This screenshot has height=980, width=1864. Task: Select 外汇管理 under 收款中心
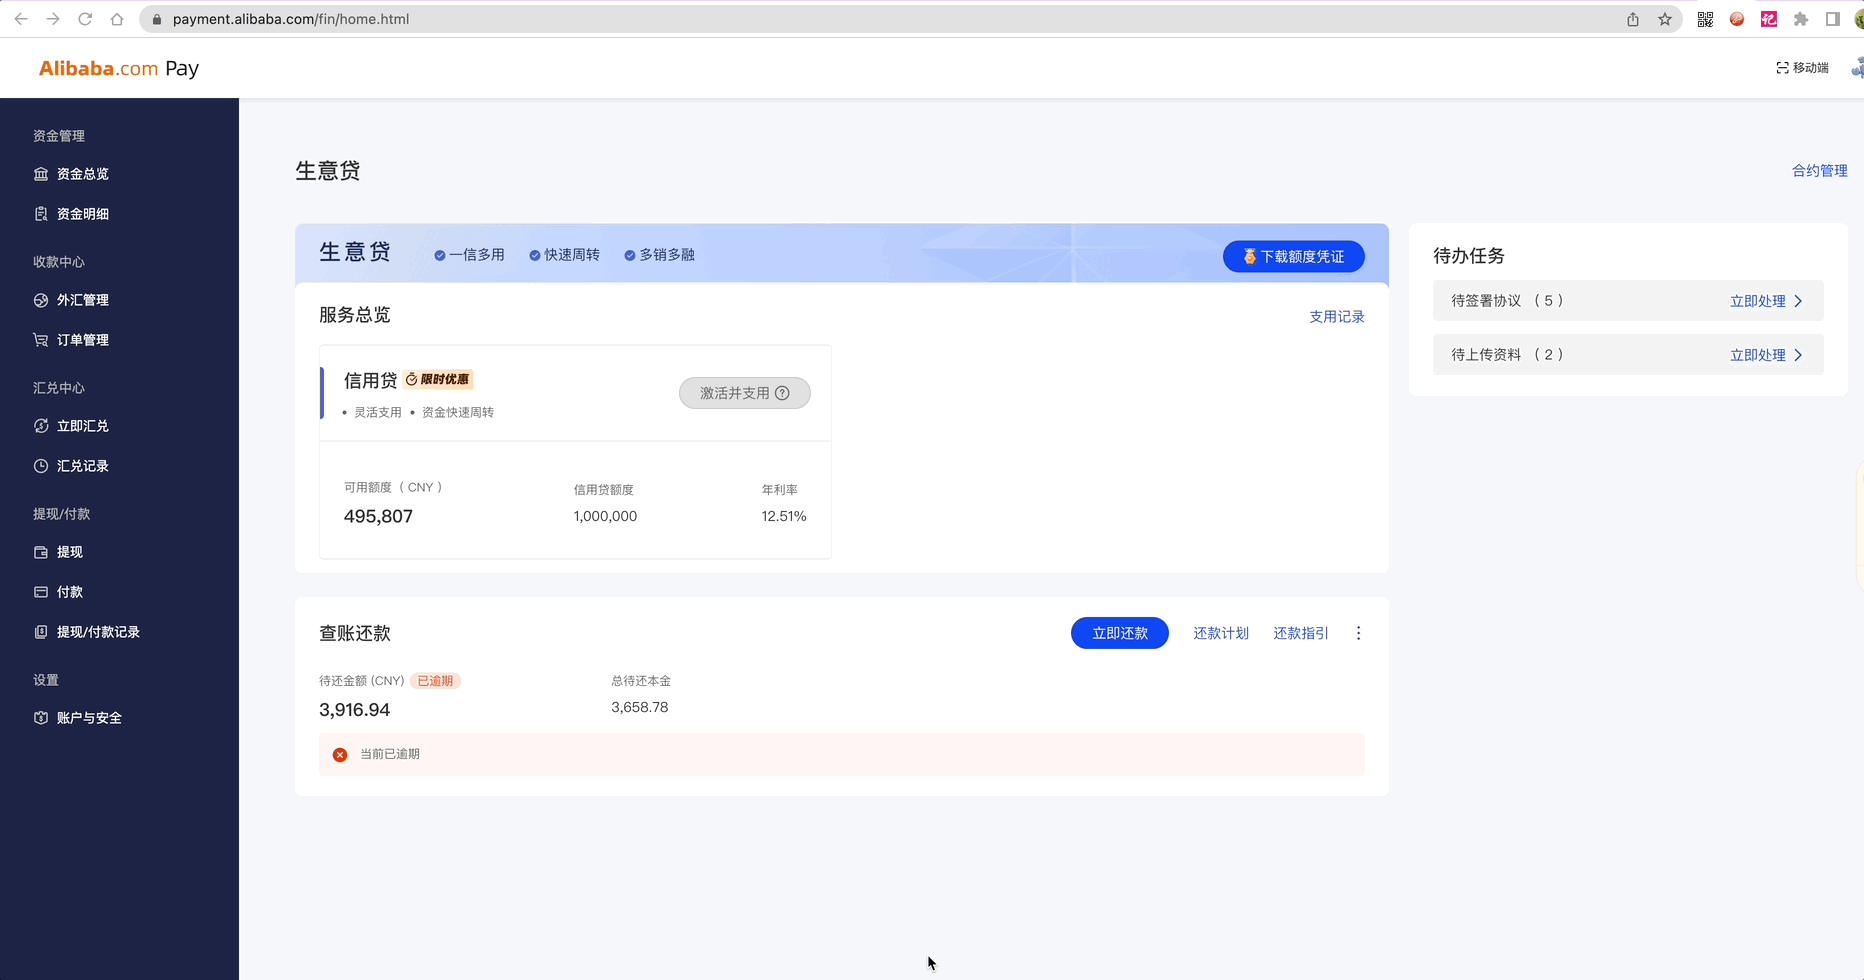[x=83, y=299]
